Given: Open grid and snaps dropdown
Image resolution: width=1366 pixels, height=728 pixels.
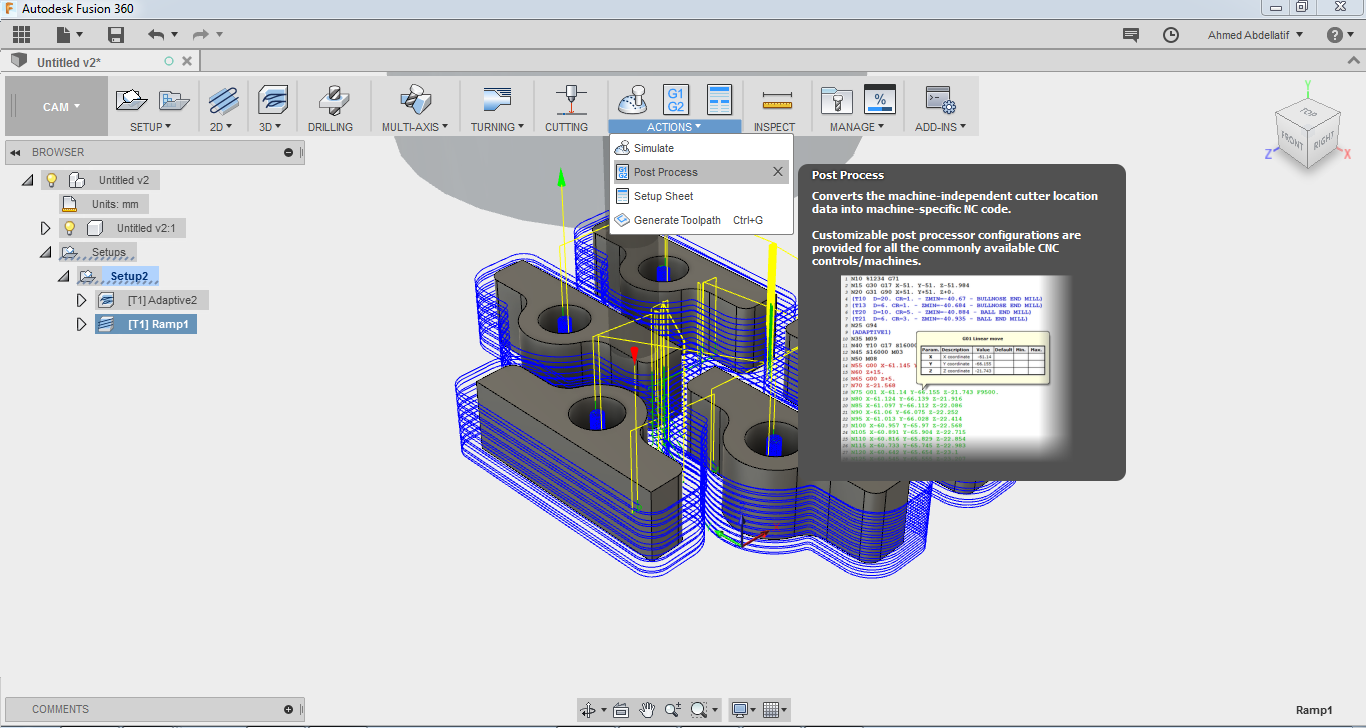Looking at the screenshot, I should pyautogui.click(x=774, y=709).
